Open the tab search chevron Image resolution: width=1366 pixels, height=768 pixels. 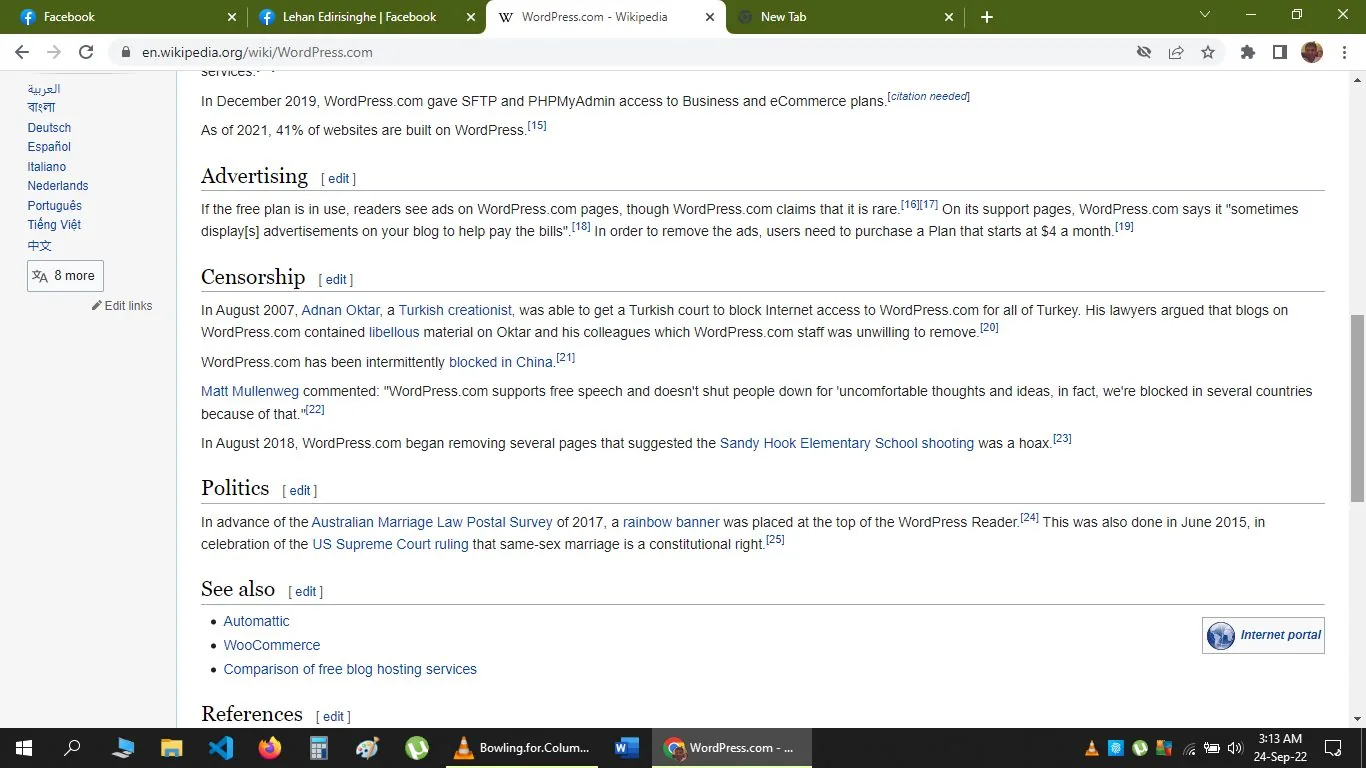[x=1204, y=16]
